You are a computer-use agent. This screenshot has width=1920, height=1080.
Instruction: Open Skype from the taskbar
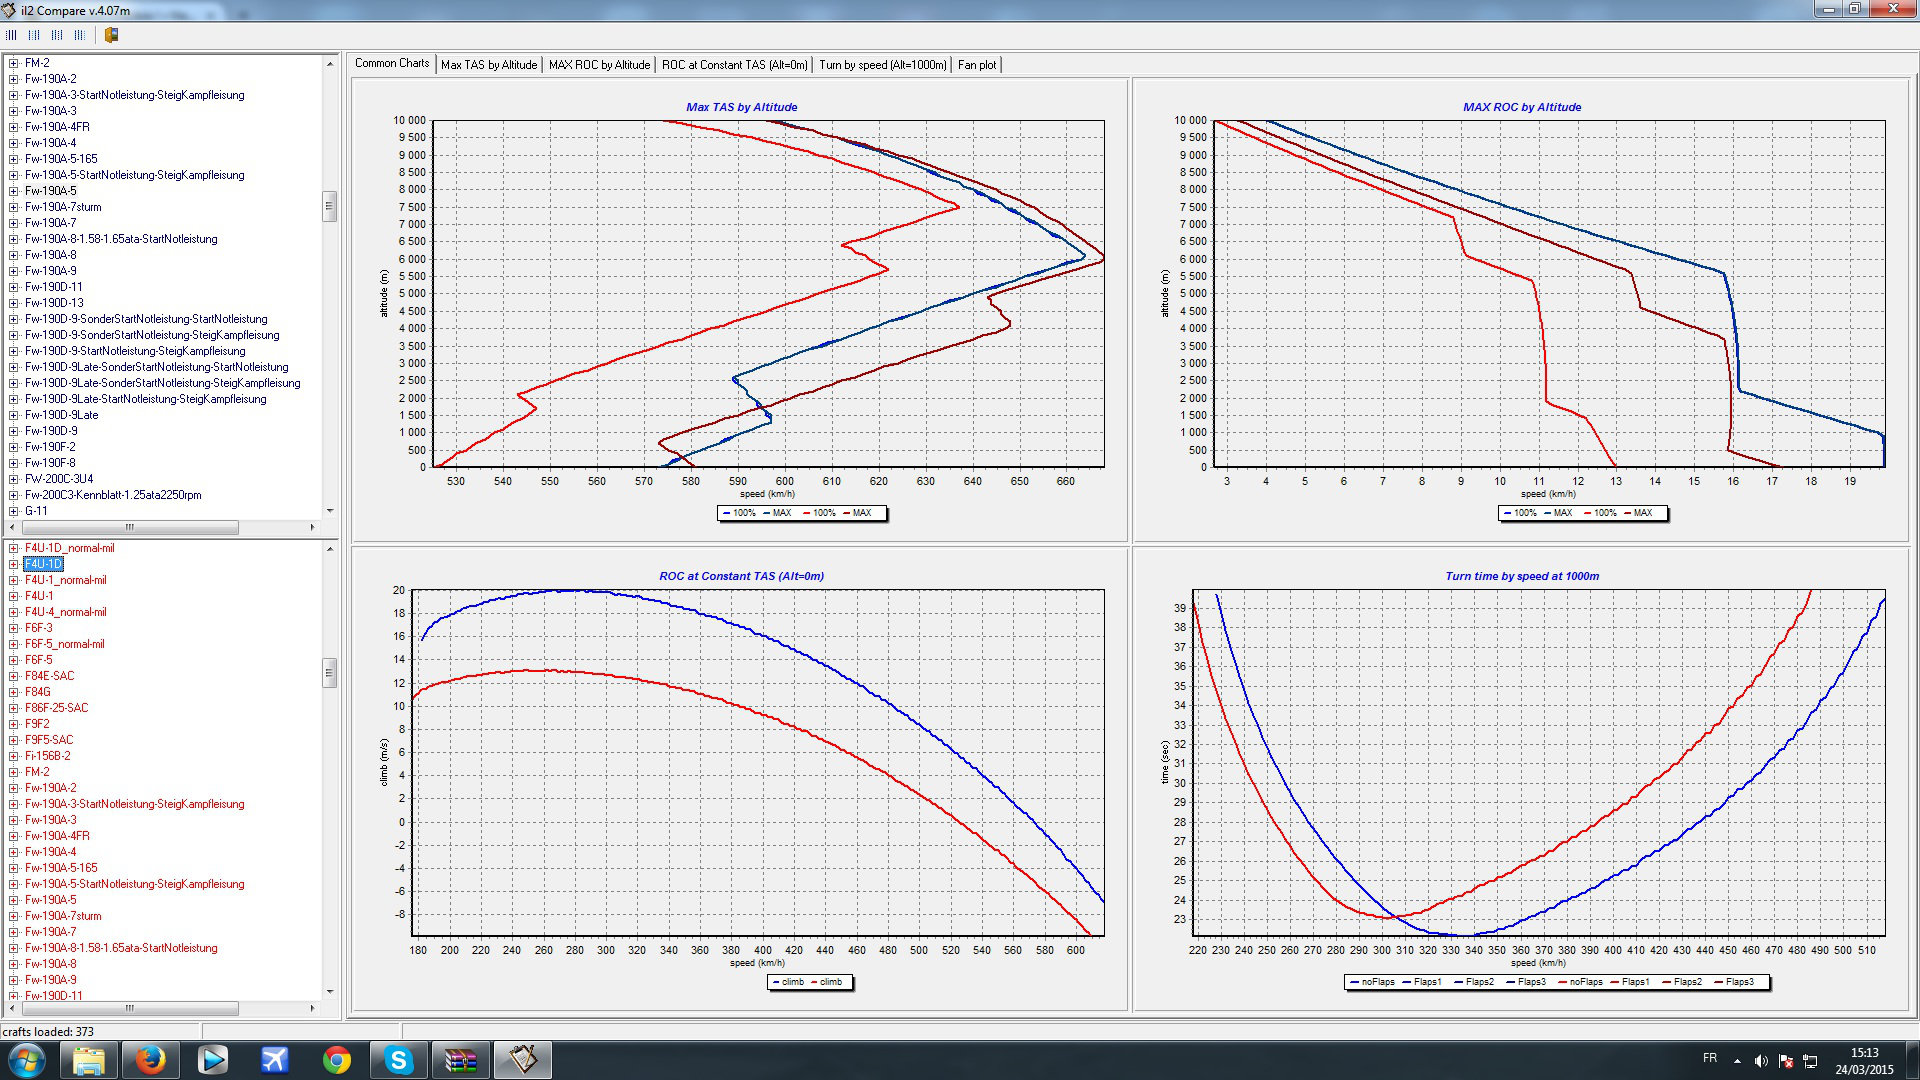tap(398, 1060)
